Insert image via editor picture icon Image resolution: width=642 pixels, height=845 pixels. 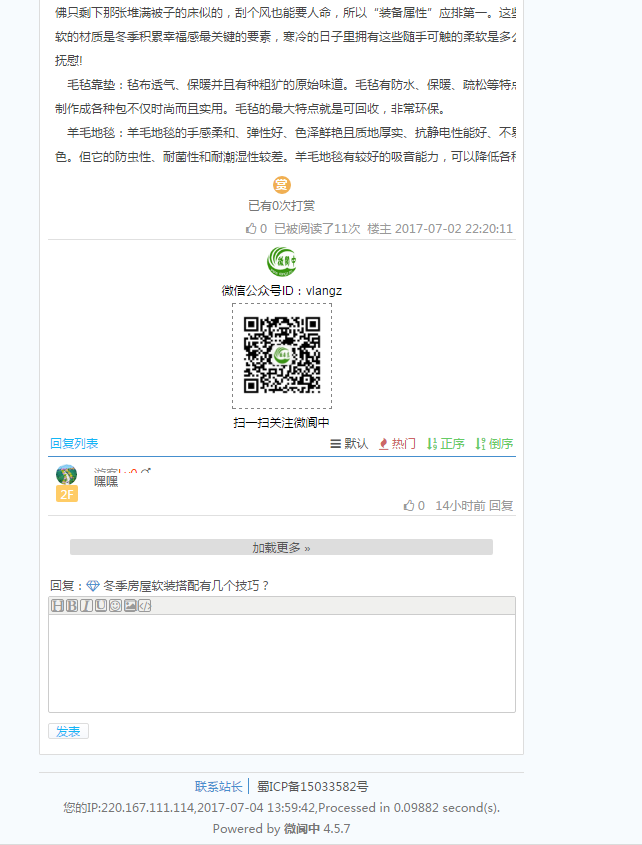coord(130,606)
